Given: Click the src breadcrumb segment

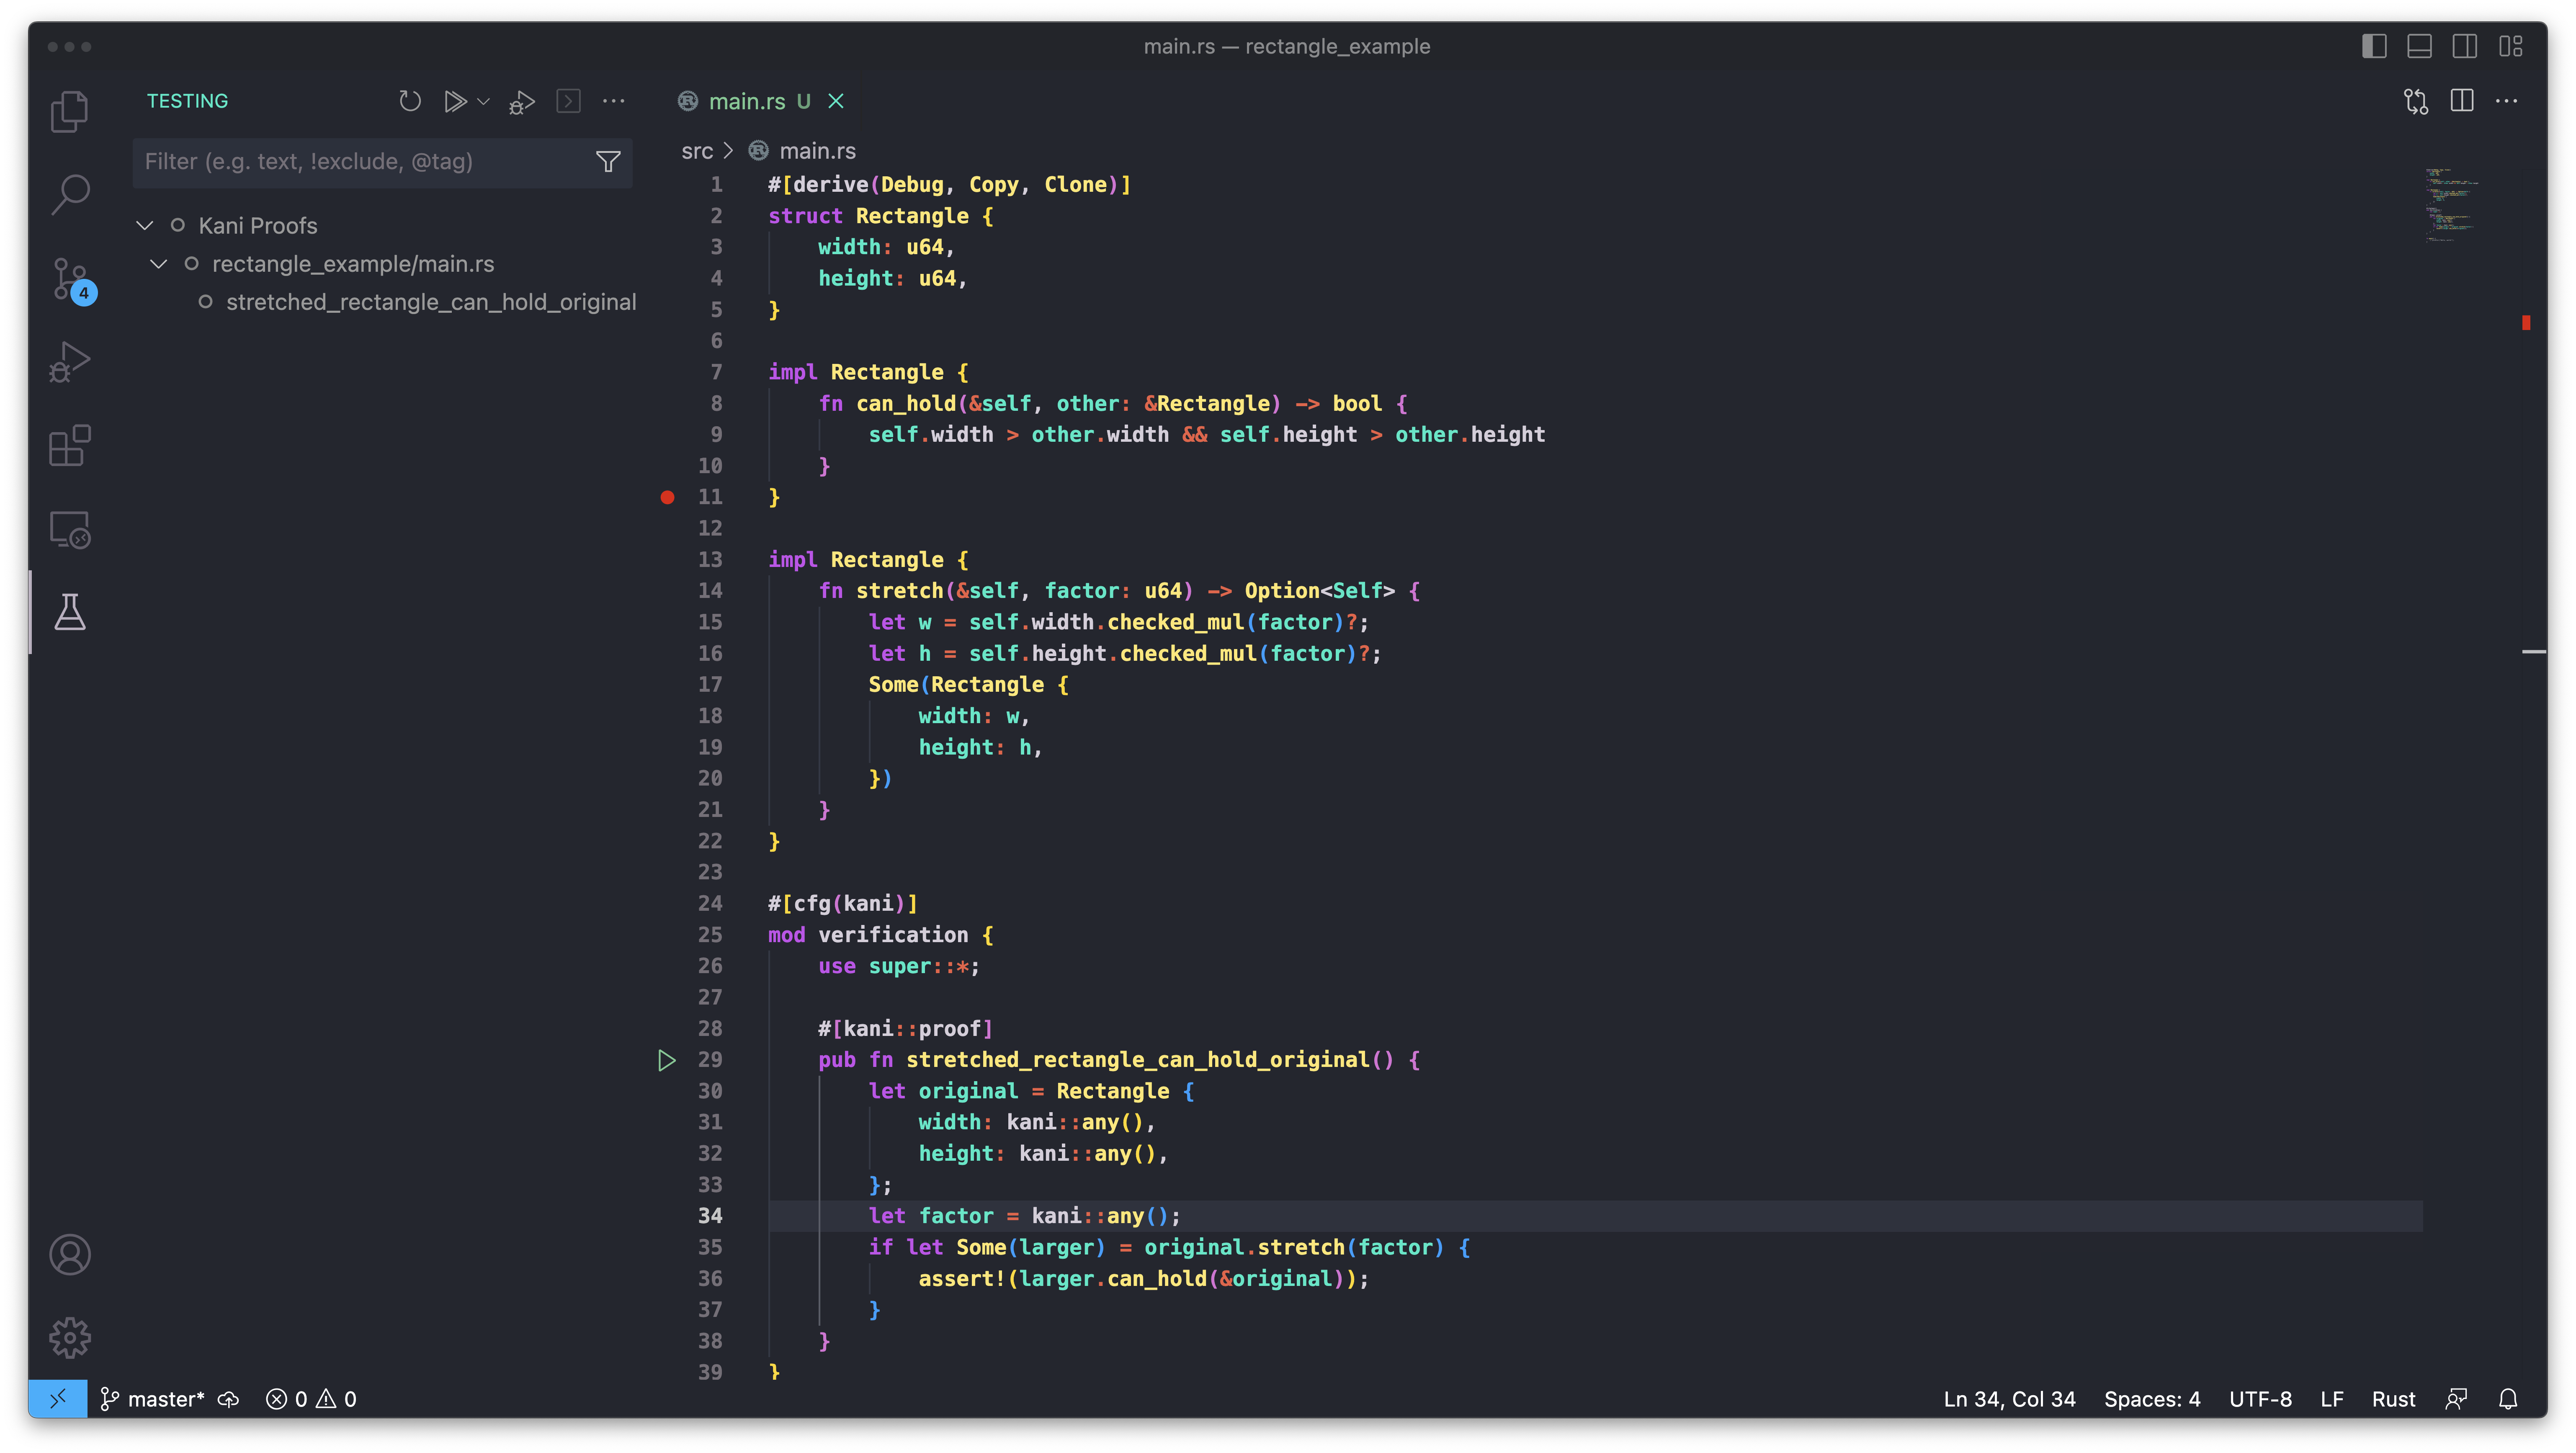Looking at the screenshot, I should coord(697,151).
